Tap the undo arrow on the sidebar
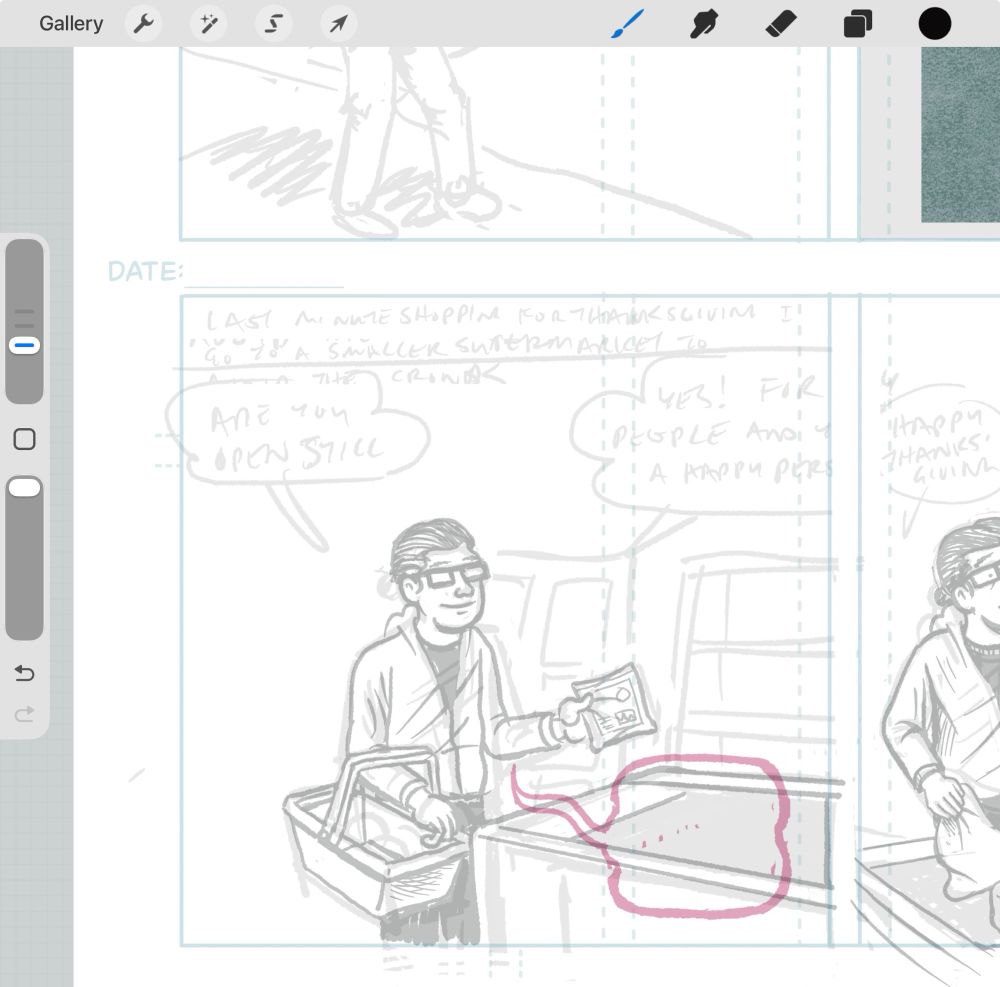 point(24,674)
